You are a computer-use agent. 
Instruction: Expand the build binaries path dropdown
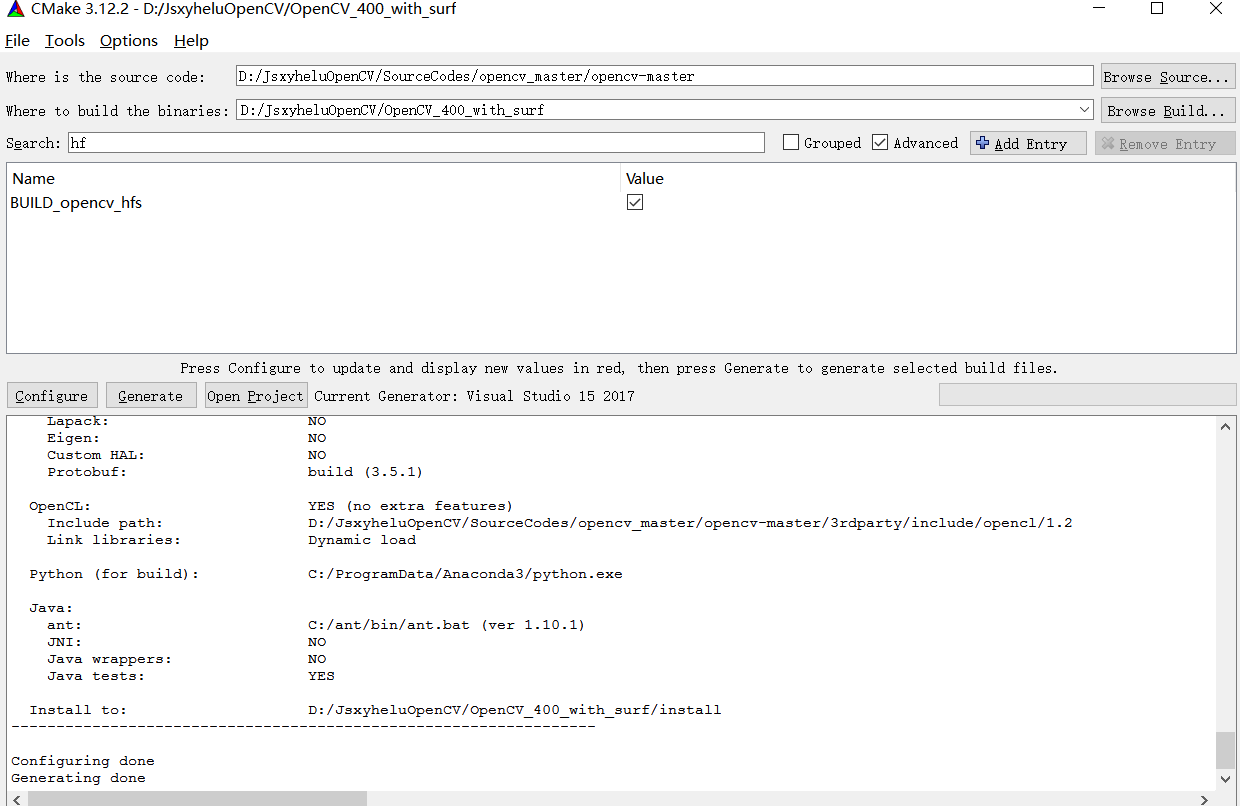(x=1085, y=110)
